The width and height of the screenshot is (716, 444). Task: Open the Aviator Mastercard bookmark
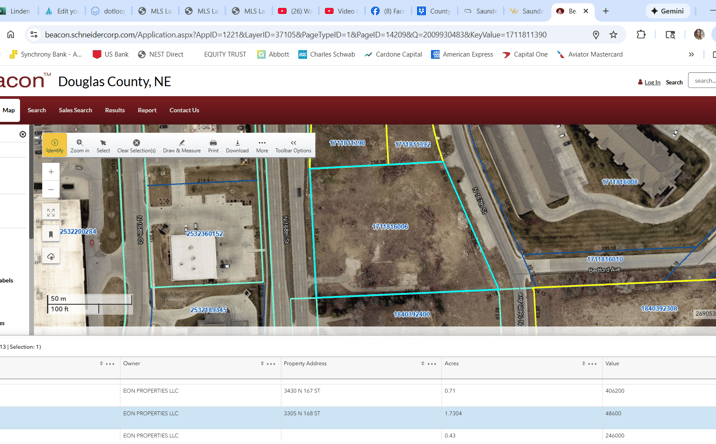point(590,54)
